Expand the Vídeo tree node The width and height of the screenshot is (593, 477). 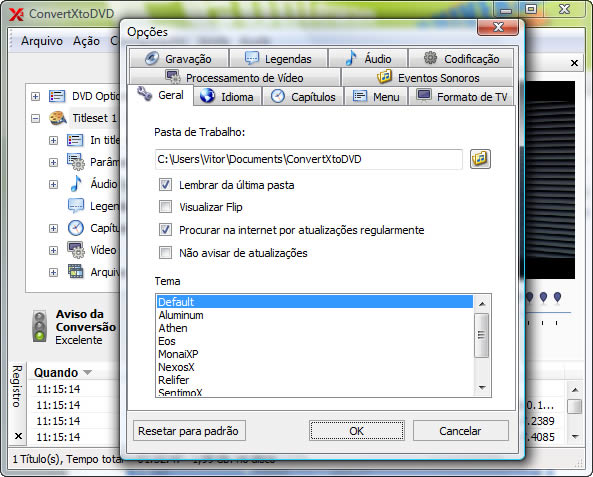tap(53, 250)
